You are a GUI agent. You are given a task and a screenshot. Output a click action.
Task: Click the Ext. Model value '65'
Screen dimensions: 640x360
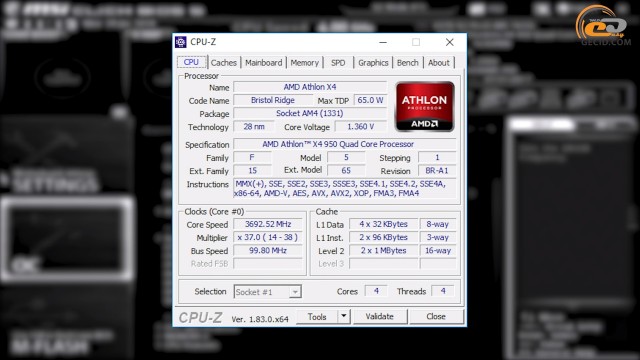(346, 170)
